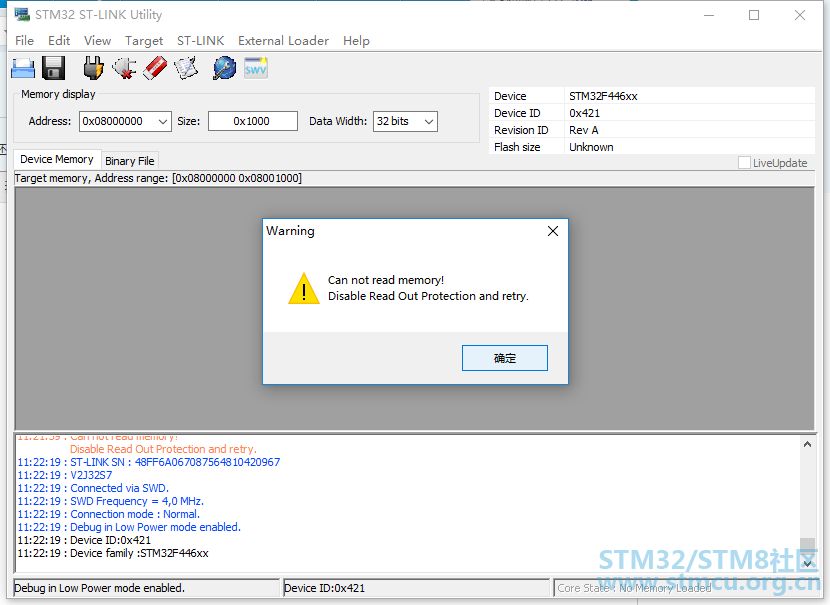
Task: Click the Connect to target plug icon
Action: point(93,68)
